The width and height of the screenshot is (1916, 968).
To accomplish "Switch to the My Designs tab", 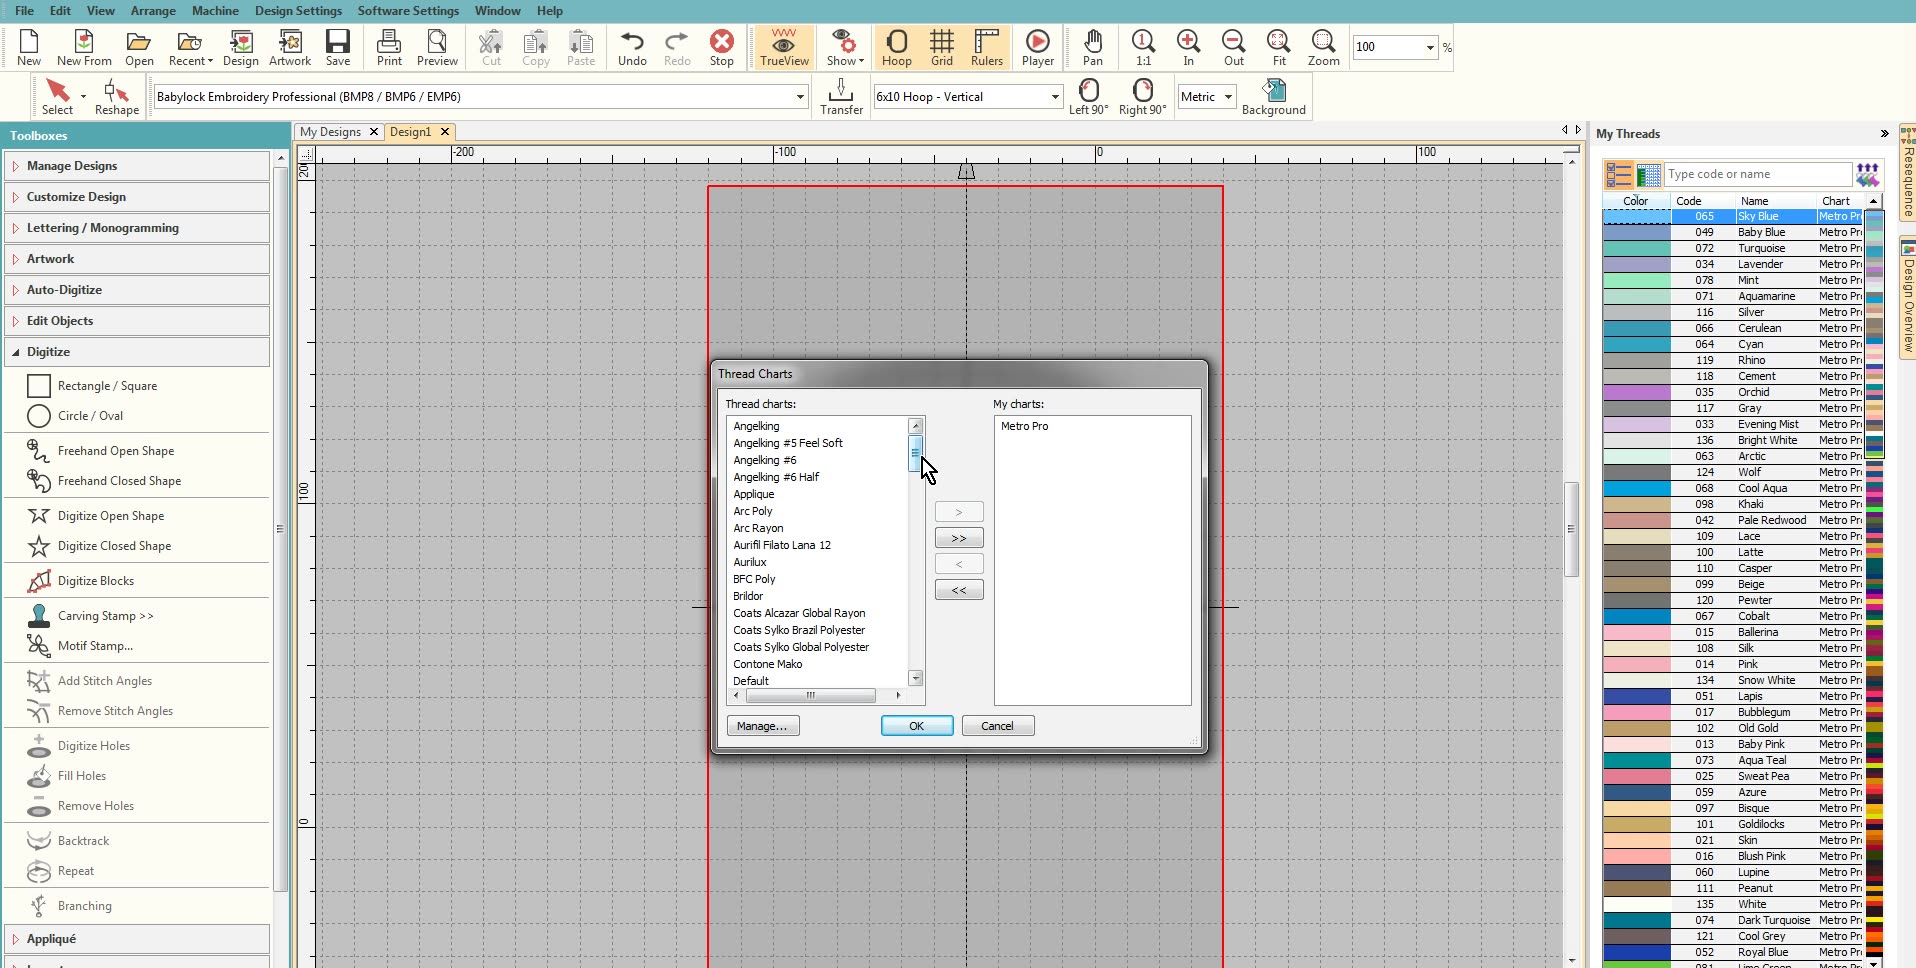I will coord(330,131).
